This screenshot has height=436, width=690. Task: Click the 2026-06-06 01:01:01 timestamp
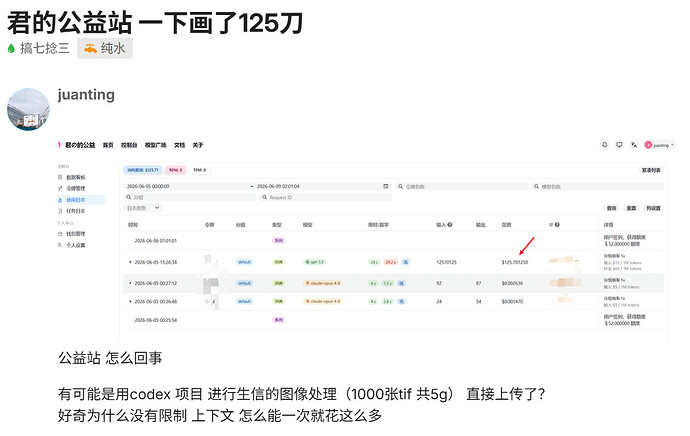pyautogui.click(x=155, y=241)
